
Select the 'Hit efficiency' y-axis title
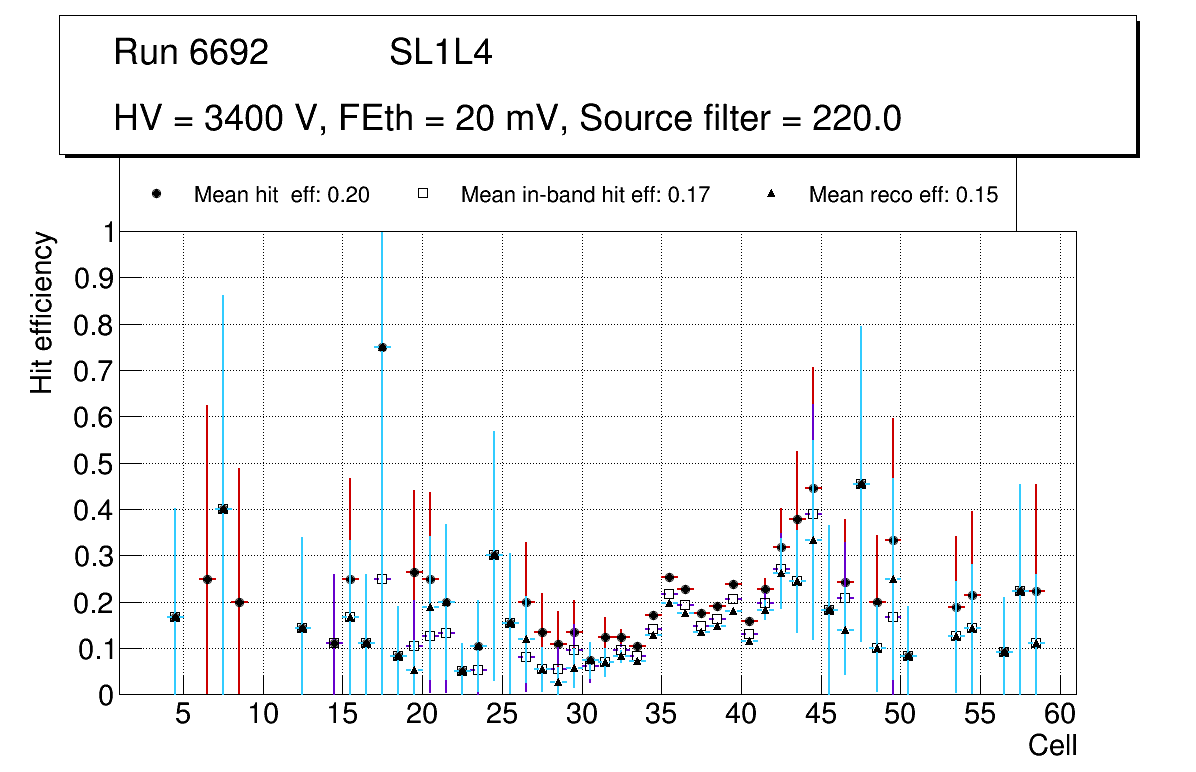pyautogui.click(x=41, y=312)
